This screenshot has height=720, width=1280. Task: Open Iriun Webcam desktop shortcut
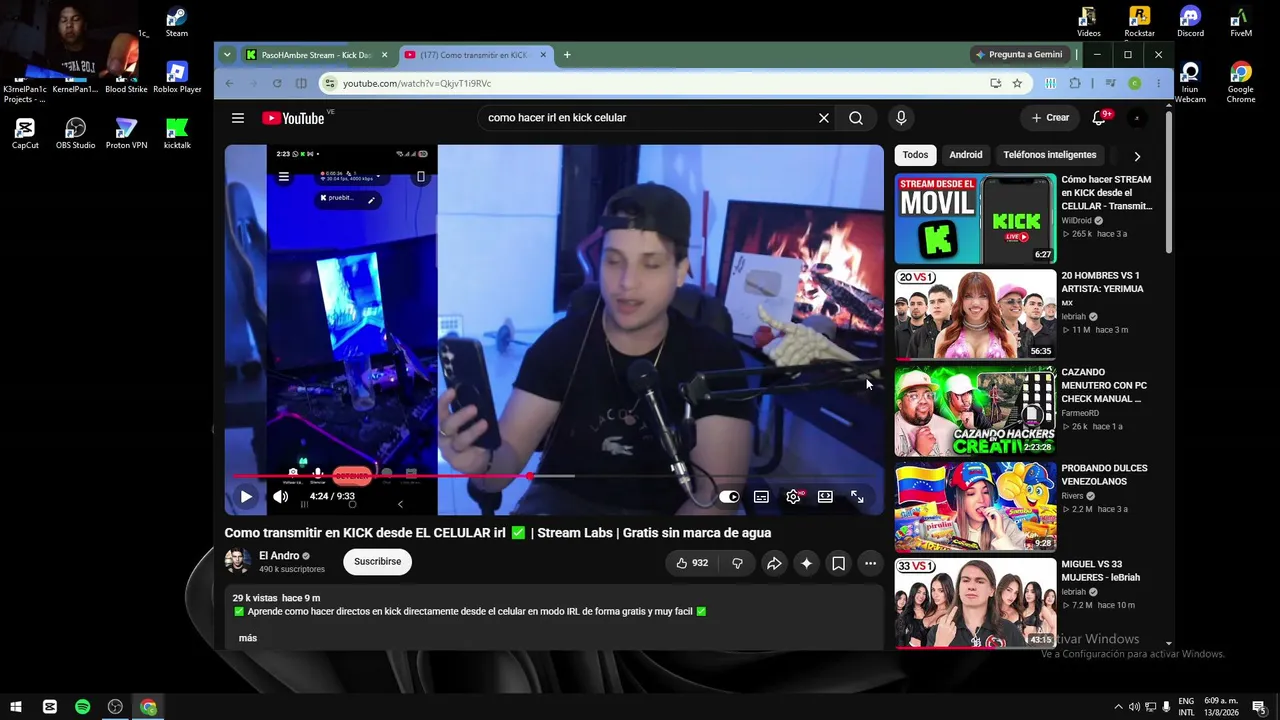(x=1190, y=83)
